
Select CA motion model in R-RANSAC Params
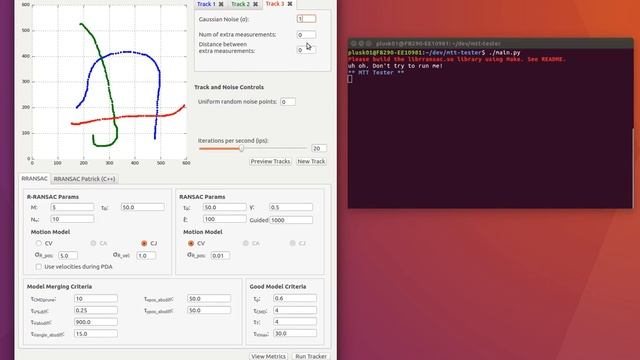point(93,243)
